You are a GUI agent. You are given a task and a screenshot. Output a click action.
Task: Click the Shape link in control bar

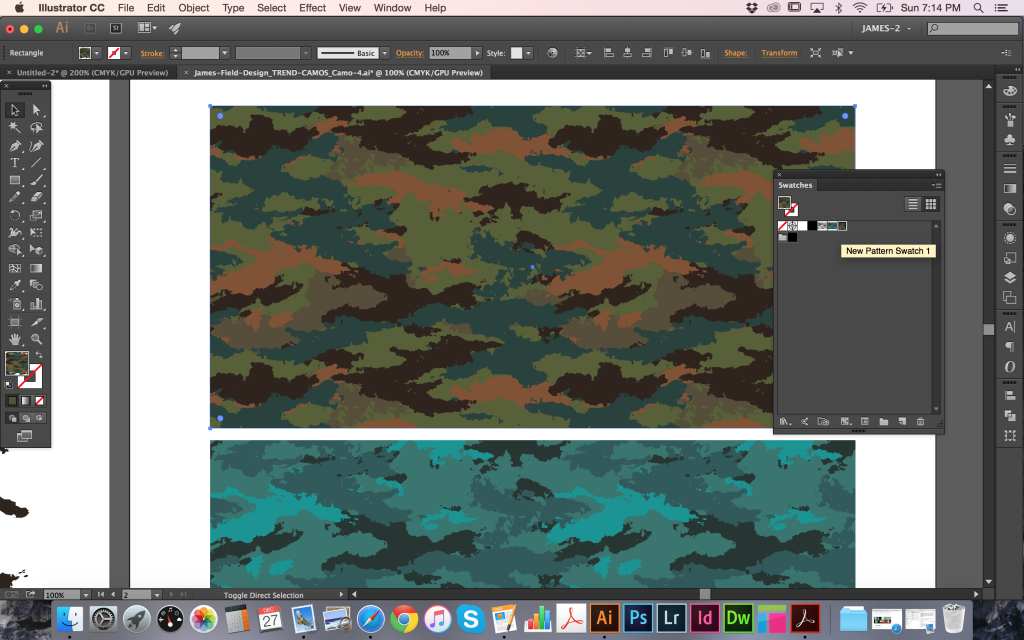pos(735,53)
